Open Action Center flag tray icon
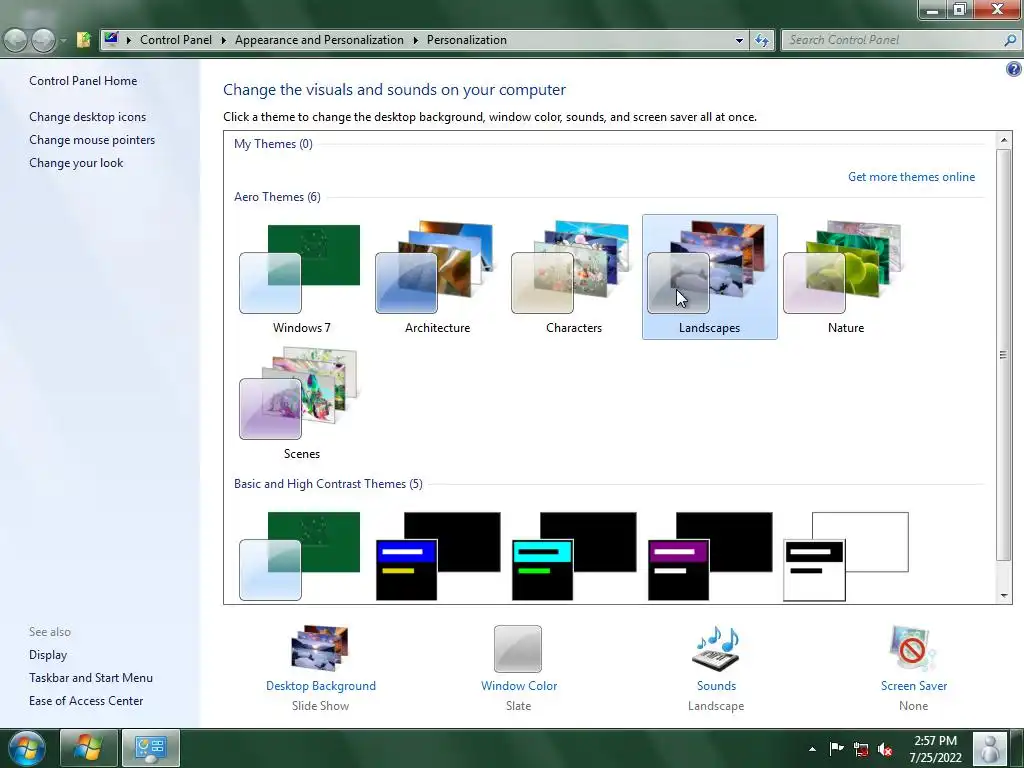Image resolution: width=1024 pixels, height=768 pixels. 836,748
